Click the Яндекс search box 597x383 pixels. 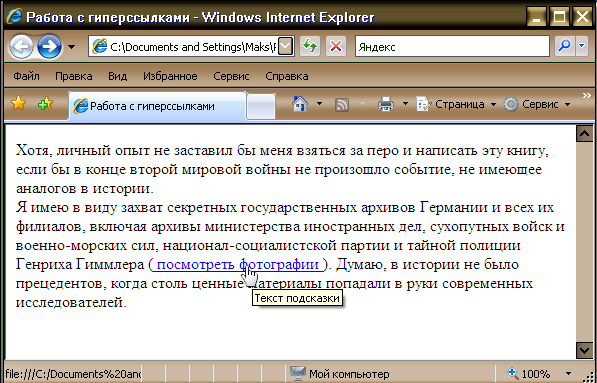pos(452,47)
